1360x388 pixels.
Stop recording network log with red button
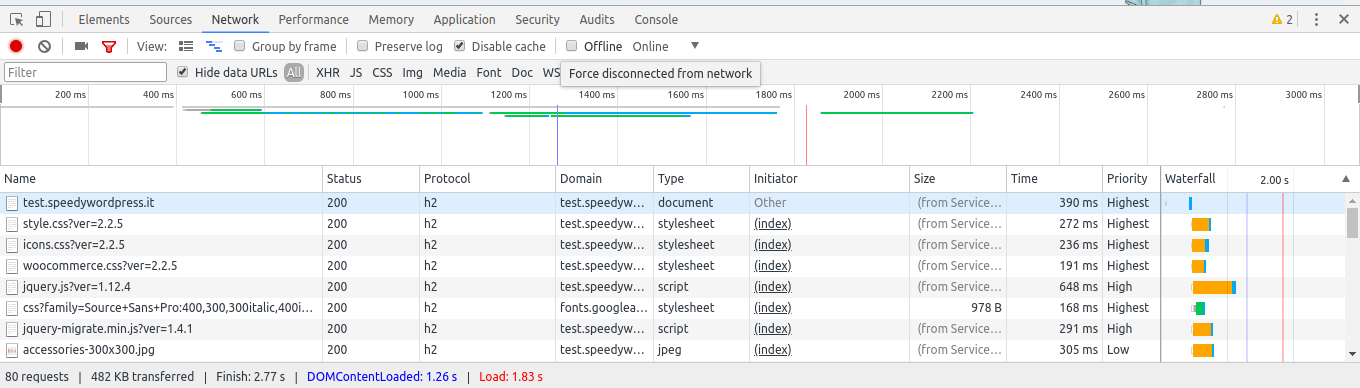pyautogui.click(x=16, y=46)
